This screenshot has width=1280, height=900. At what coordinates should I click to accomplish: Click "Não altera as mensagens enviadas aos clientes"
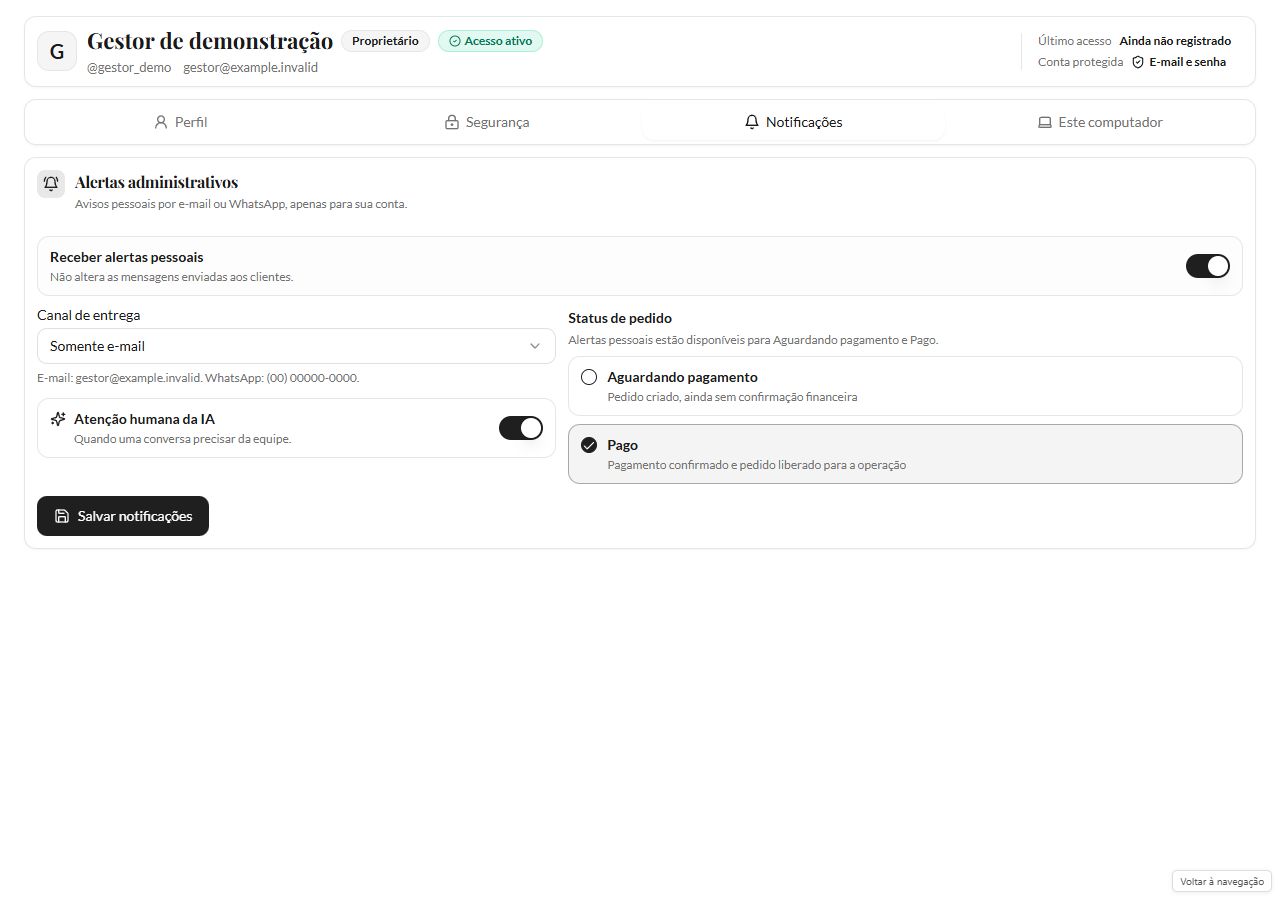click(x=171, y=277)
